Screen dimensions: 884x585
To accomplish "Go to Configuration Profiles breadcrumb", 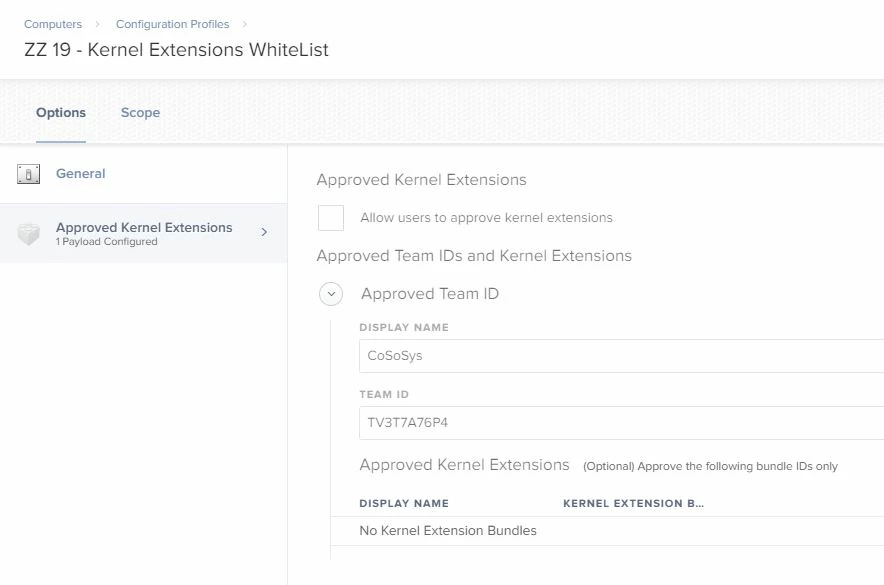I will point(173,24).
